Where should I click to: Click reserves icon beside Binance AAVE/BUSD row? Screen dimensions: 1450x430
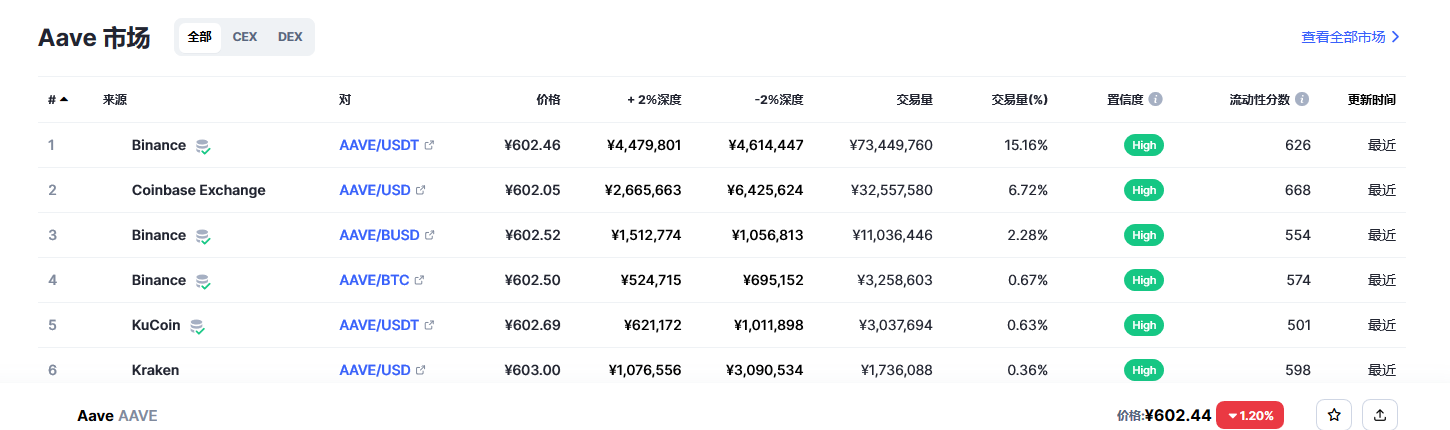point(203,236)
